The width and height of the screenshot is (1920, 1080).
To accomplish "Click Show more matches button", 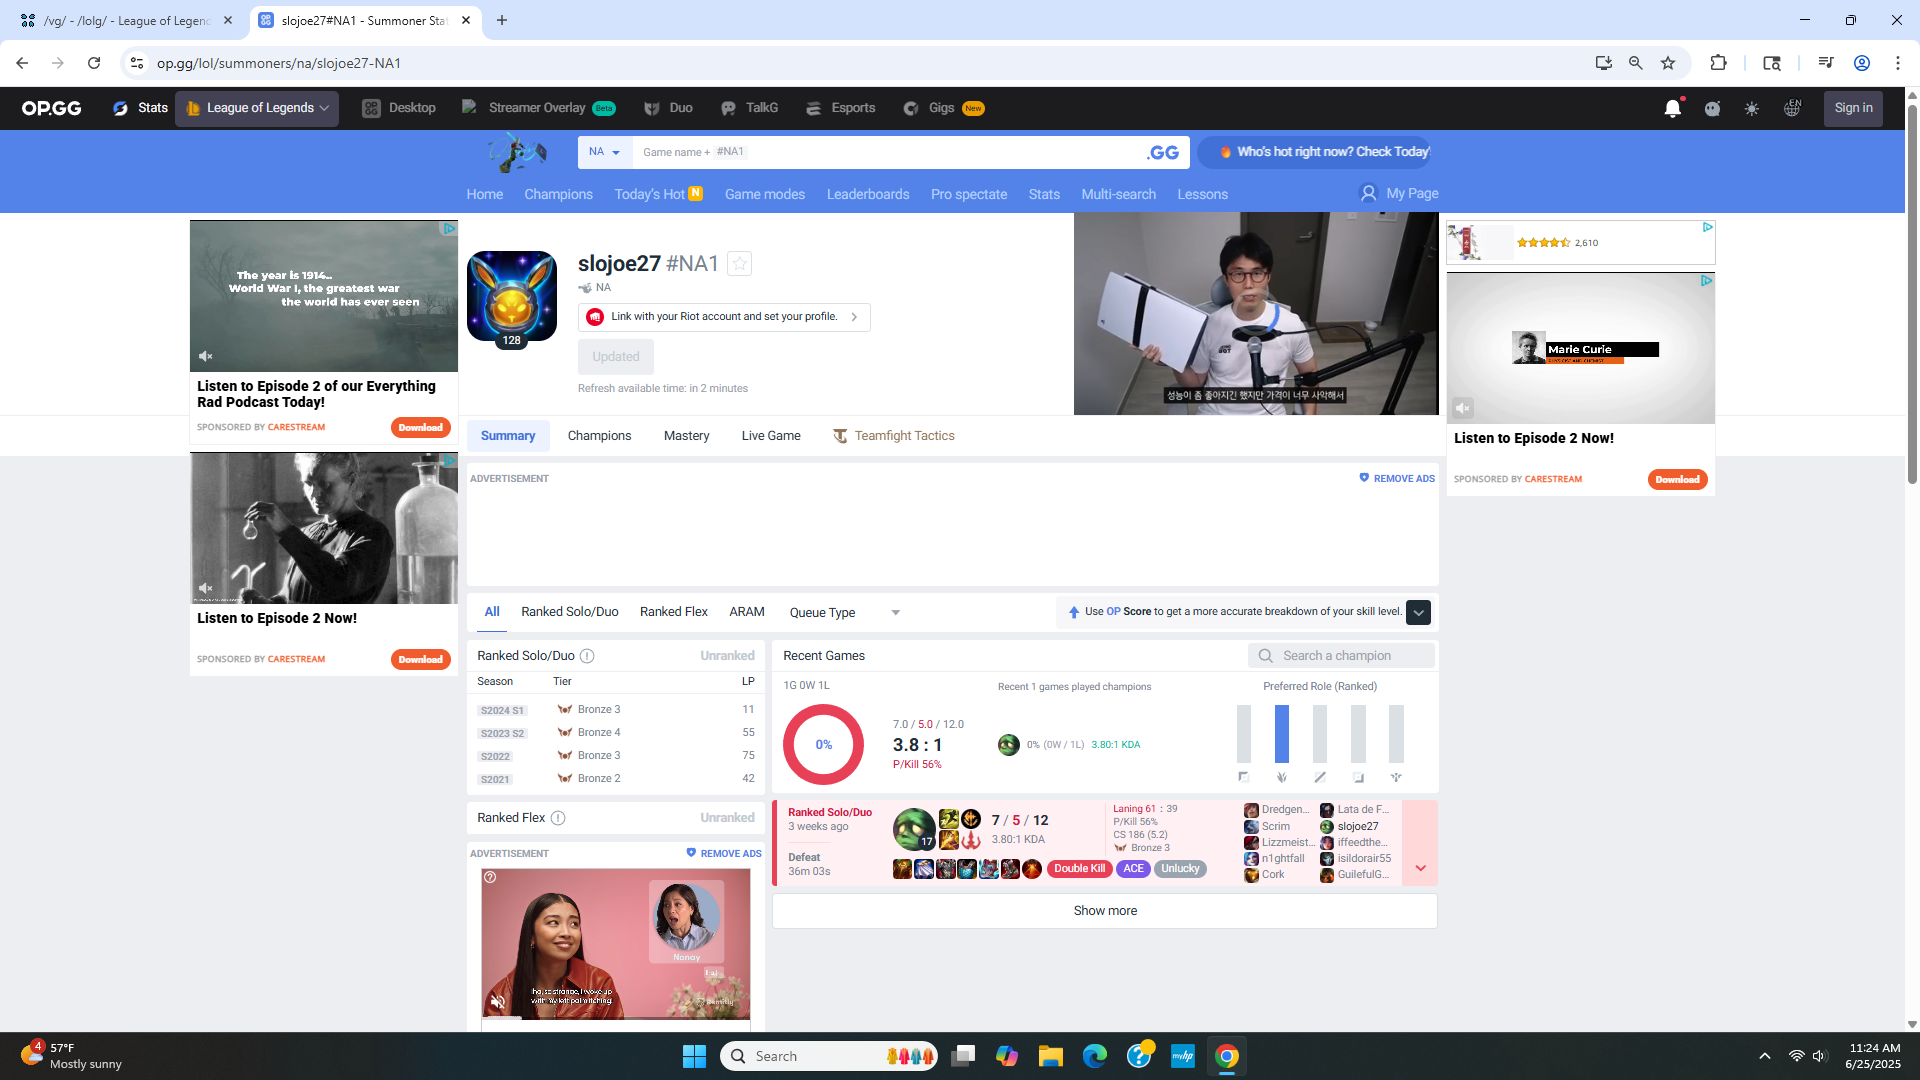I will click(x=1105, y=911).
